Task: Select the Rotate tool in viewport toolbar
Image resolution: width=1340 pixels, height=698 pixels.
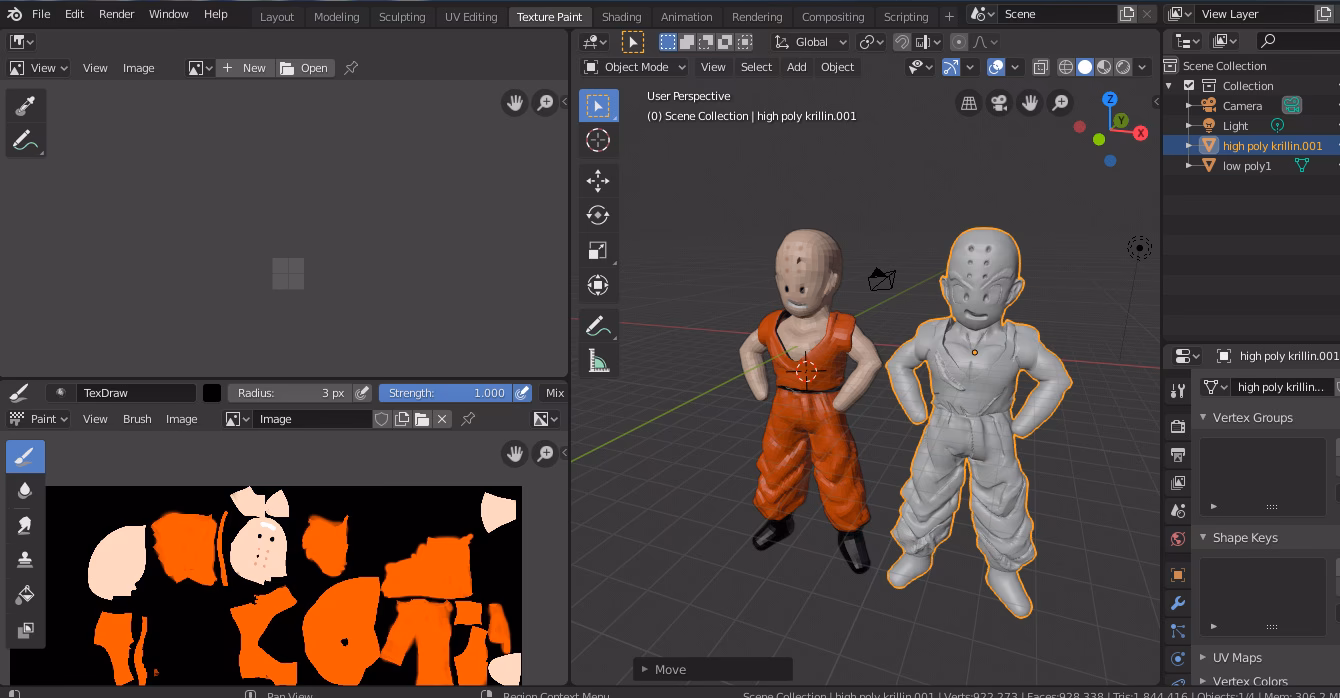Action: click(x=598, y=215)
